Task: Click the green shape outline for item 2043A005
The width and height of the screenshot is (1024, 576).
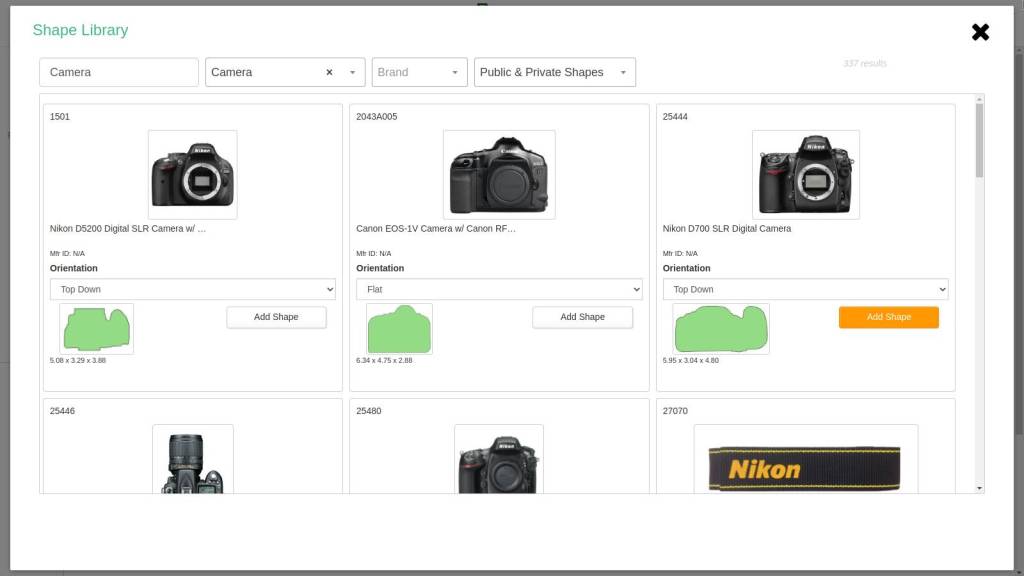Action: (399, 329)
